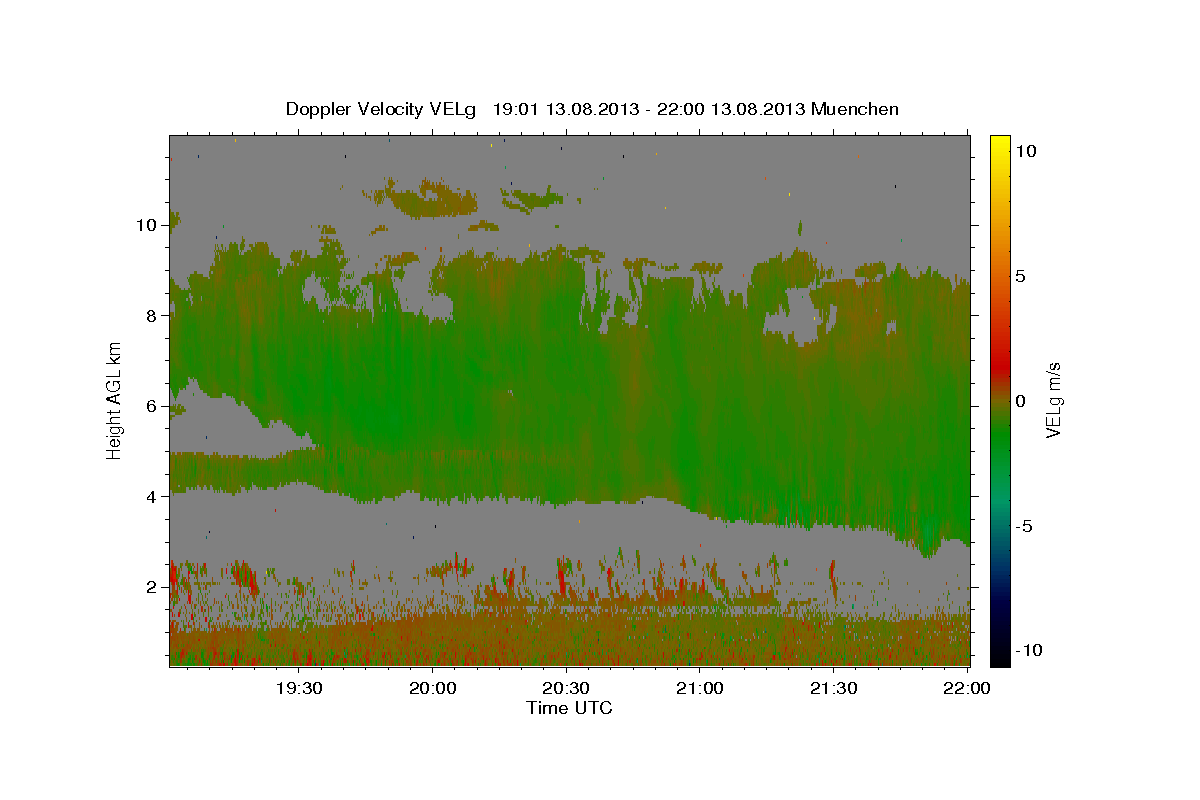This screenshot has width=1200, height=800.
Task: Click the height axis label 10
Action: pos(146,225)
